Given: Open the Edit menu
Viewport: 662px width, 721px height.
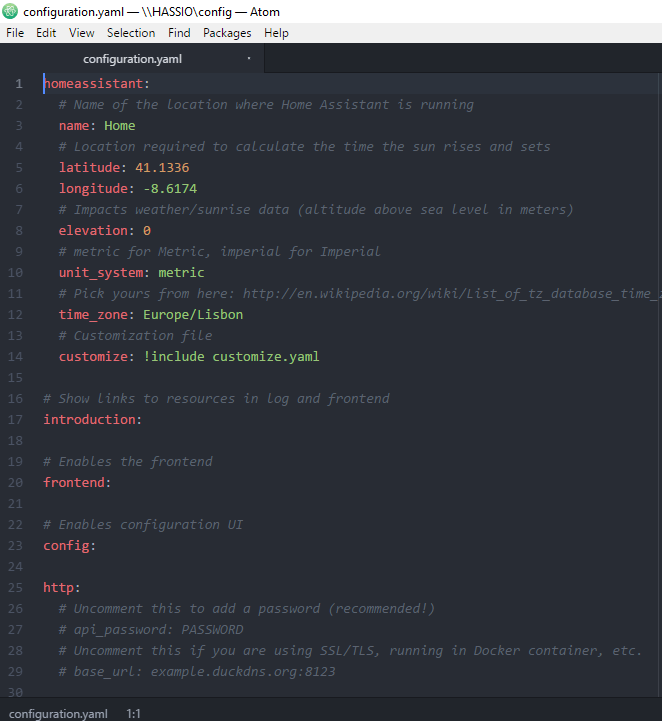Looking at the screenshot, I should (x=46, y=33).
